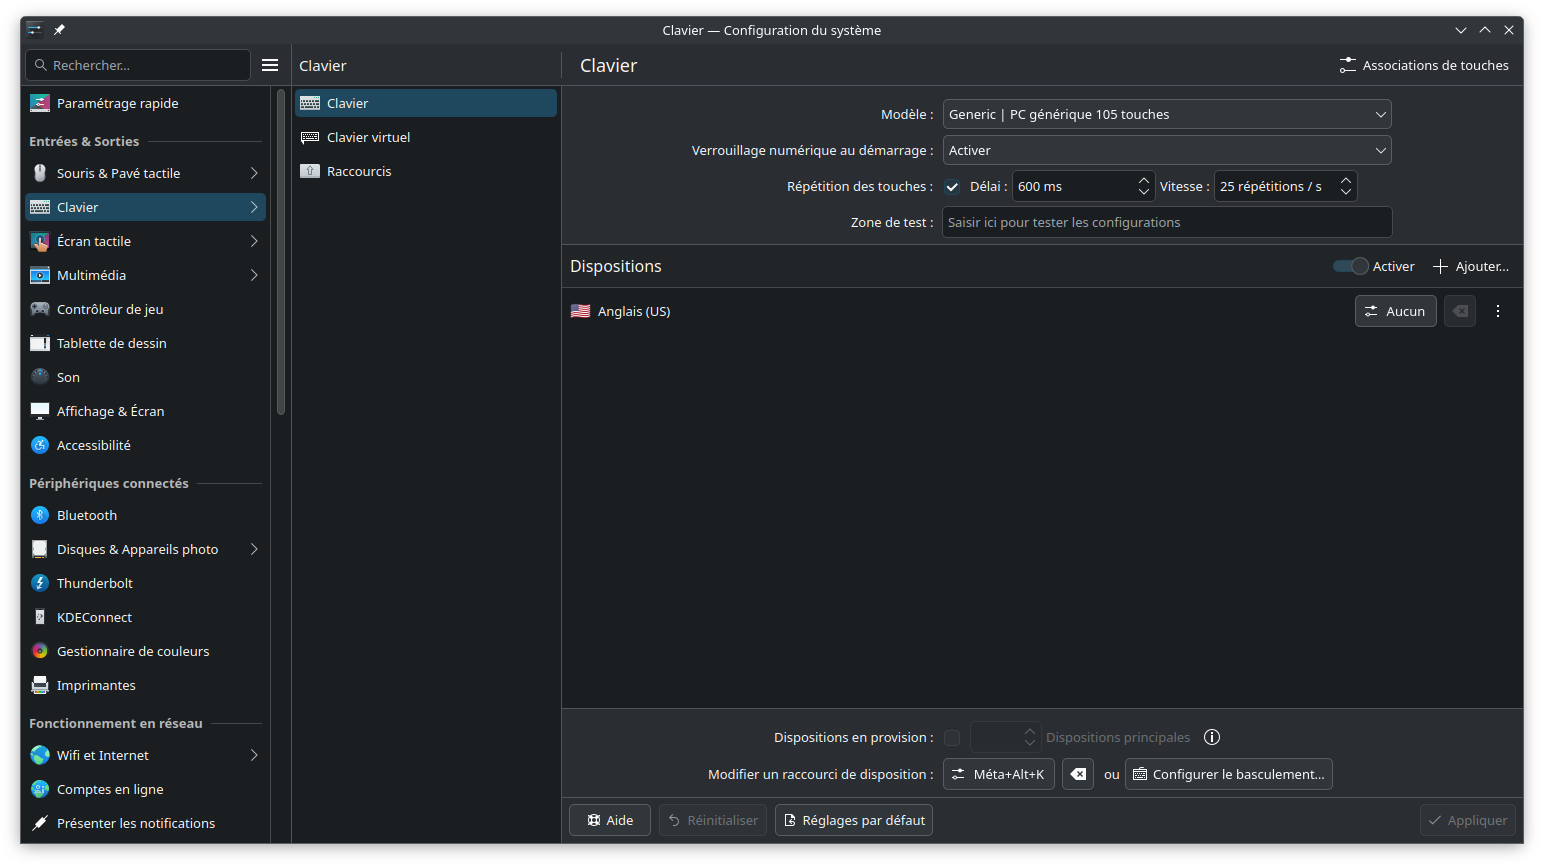Image resolution: width=1544 pixels, height=868 pixels.
Task: Open Associations de touches
Action: (x=1424, y=65)
